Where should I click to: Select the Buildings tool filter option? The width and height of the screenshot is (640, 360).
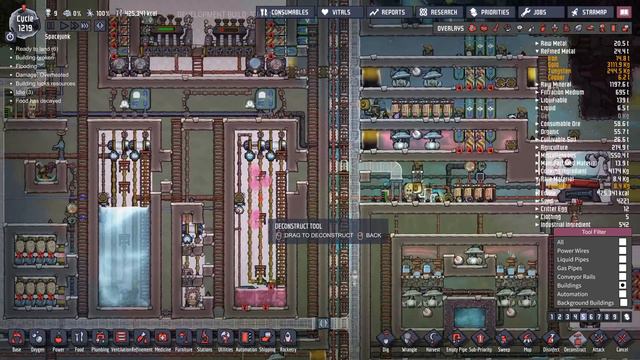coord(622,285)
